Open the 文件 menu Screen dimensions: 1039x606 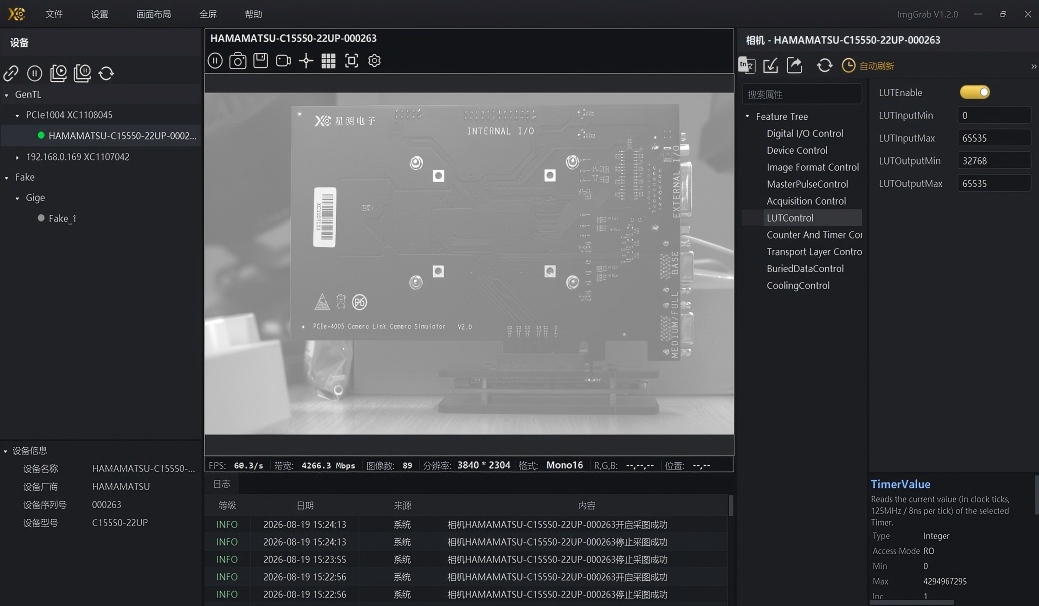tap(54, 14)
